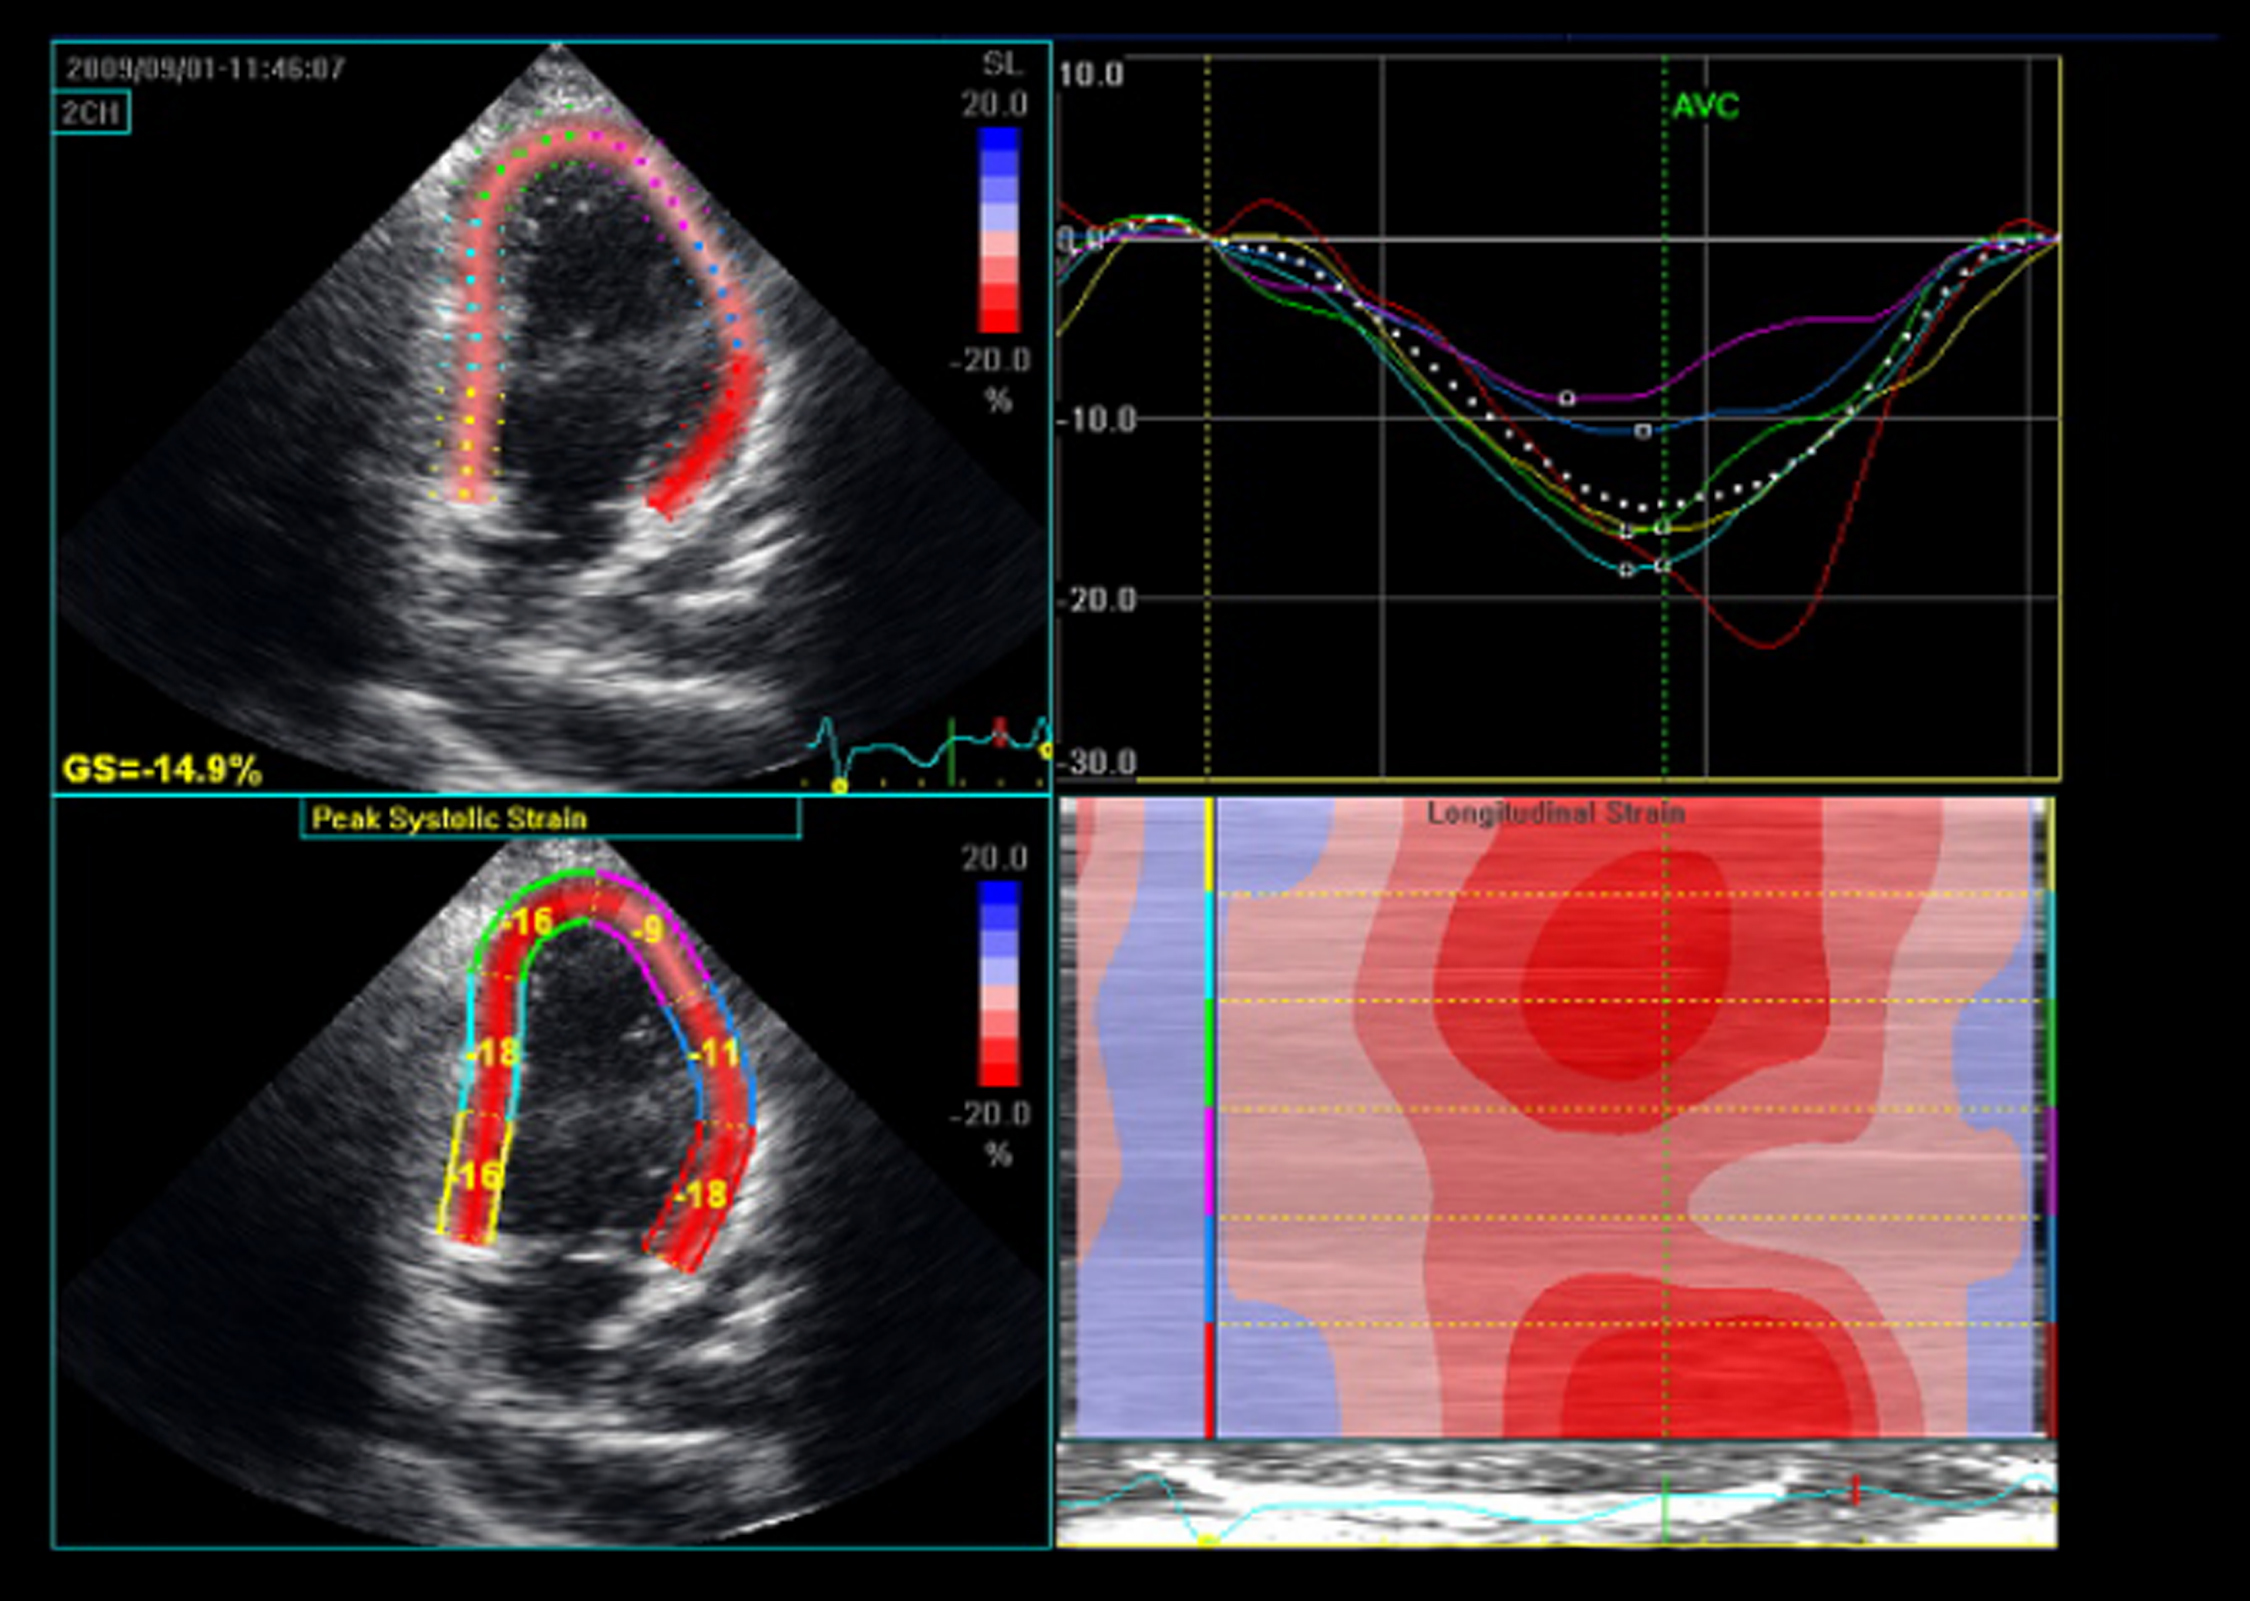The height and width of the screenshot is (1601, 2250).
Task: Click the red strain curve's lowest trough
Action: pyautogui.click(x=1767, y=646)
